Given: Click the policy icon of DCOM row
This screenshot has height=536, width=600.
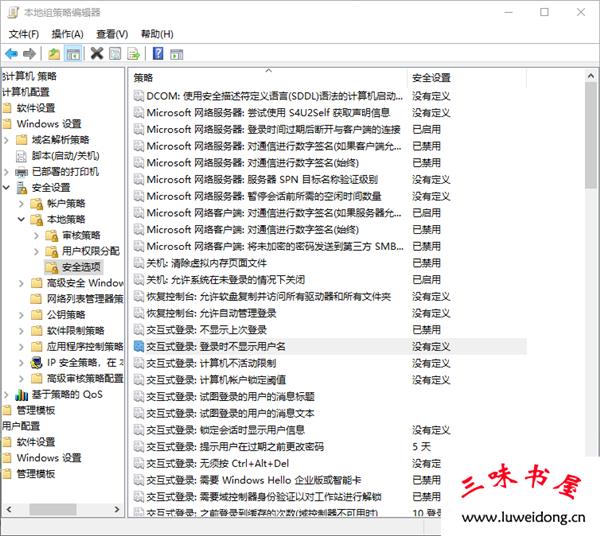Looking at the screenshot, I should coord(139,96).
